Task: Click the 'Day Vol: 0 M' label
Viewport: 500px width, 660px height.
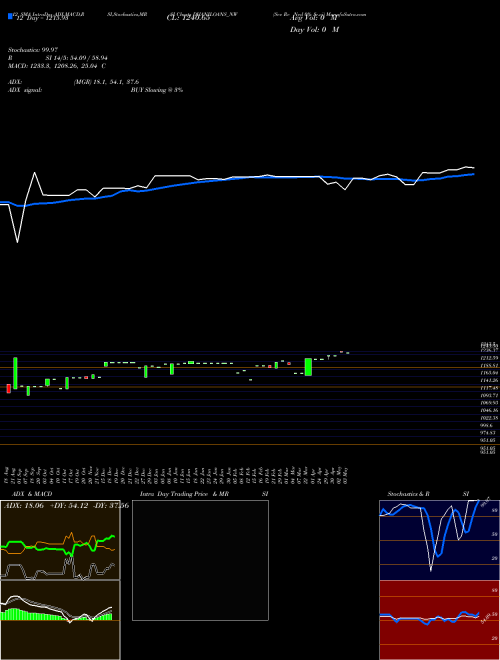Action: pyautogui.click(x=314, y=30)
